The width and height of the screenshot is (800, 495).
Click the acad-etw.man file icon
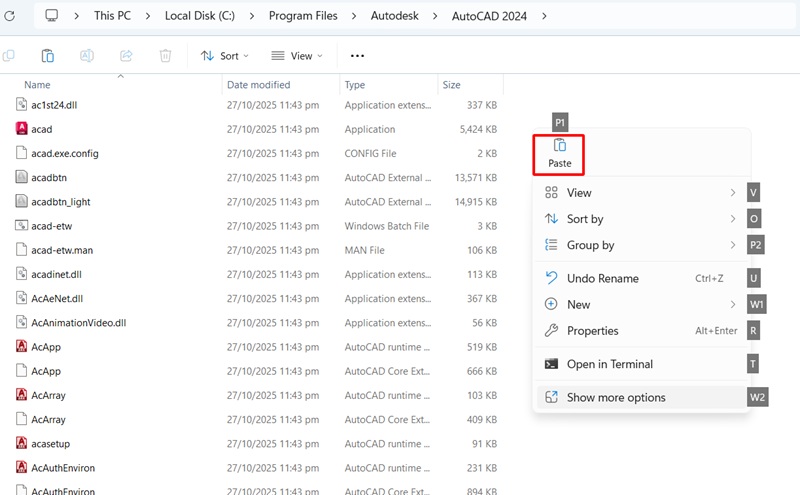click(x=21, y=250)
